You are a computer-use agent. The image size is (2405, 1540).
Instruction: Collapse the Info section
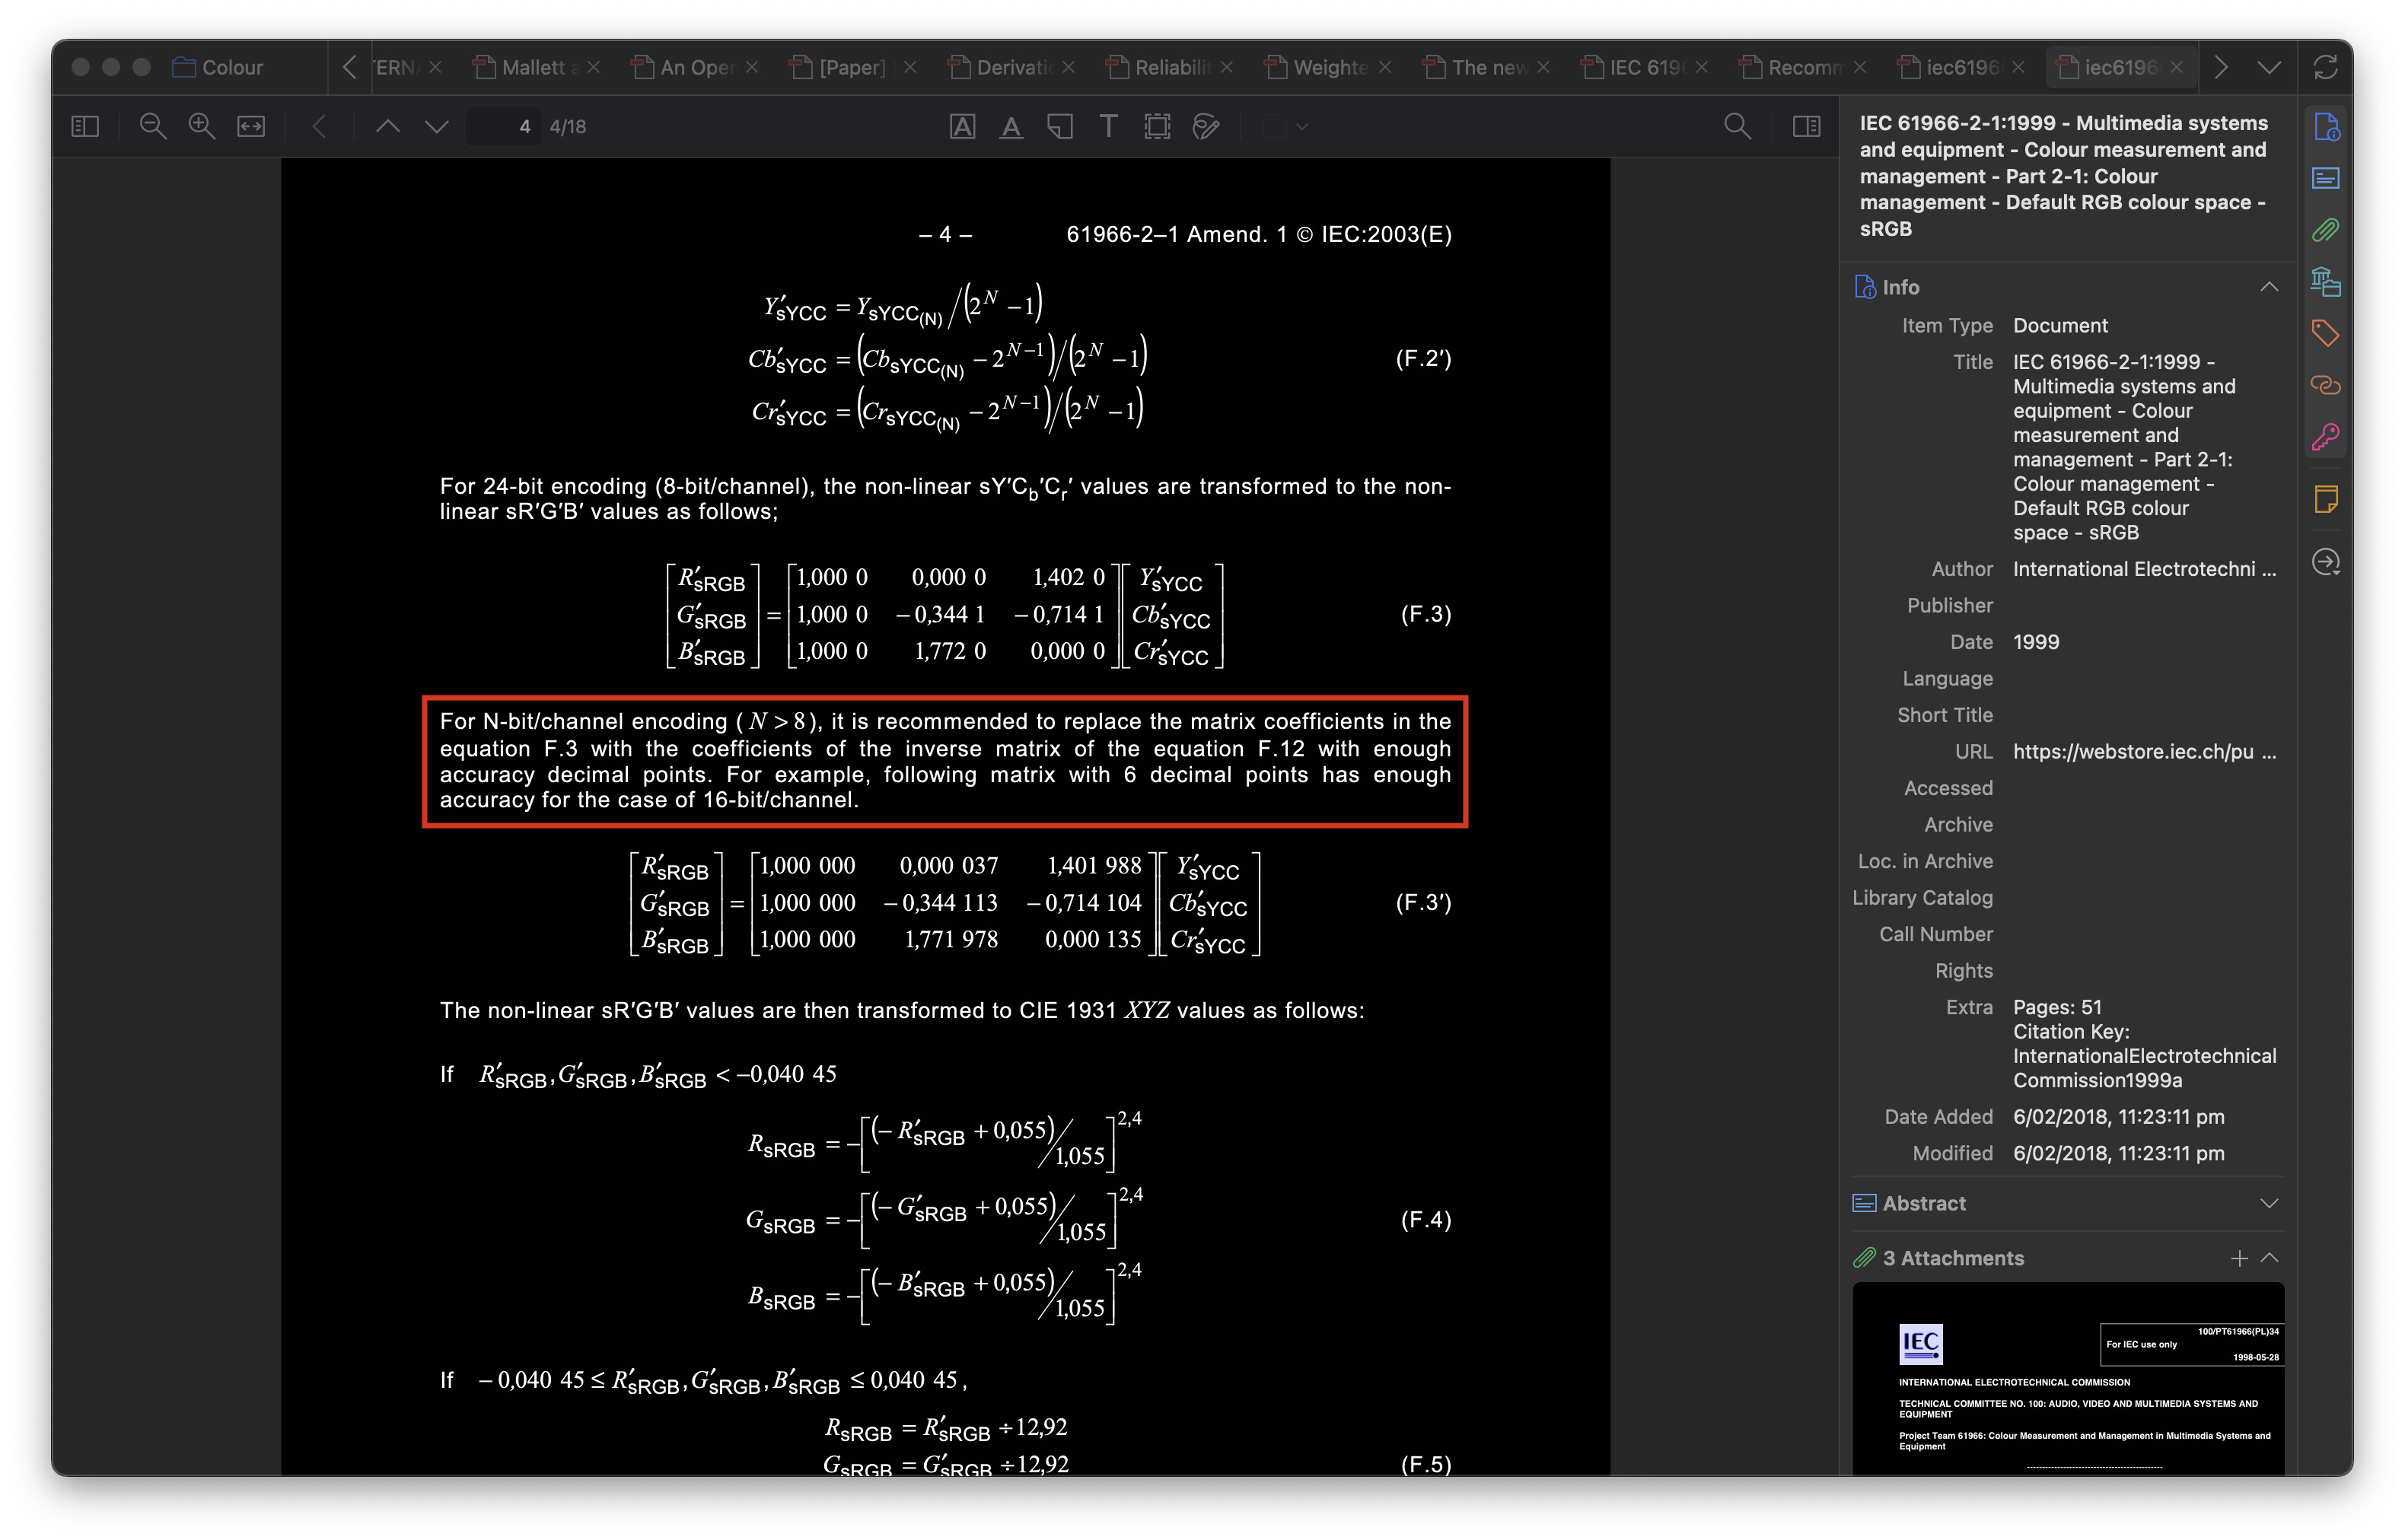click(2269, 287)
